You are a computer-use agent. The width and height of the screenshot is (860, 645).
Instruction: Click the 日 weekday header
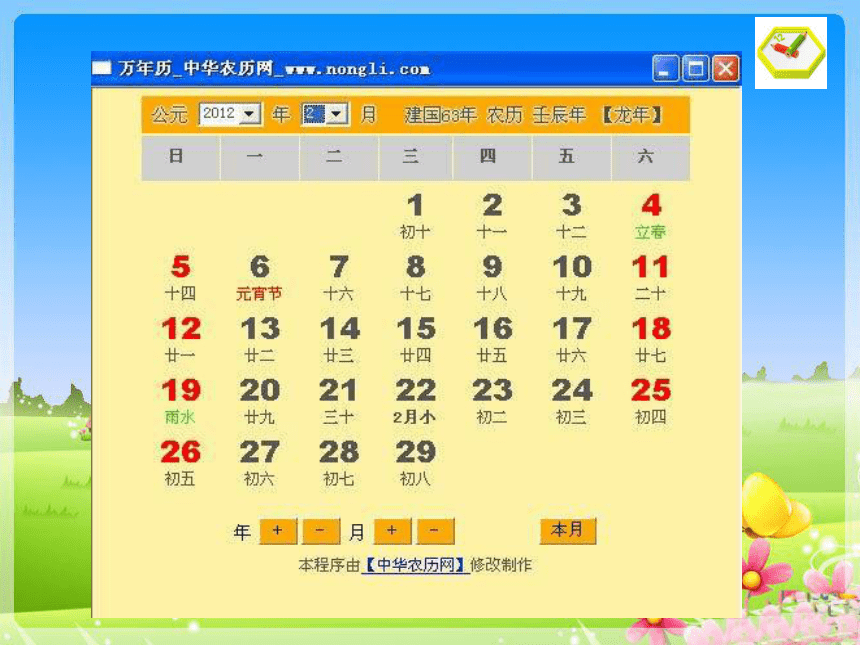coord(180,158)
